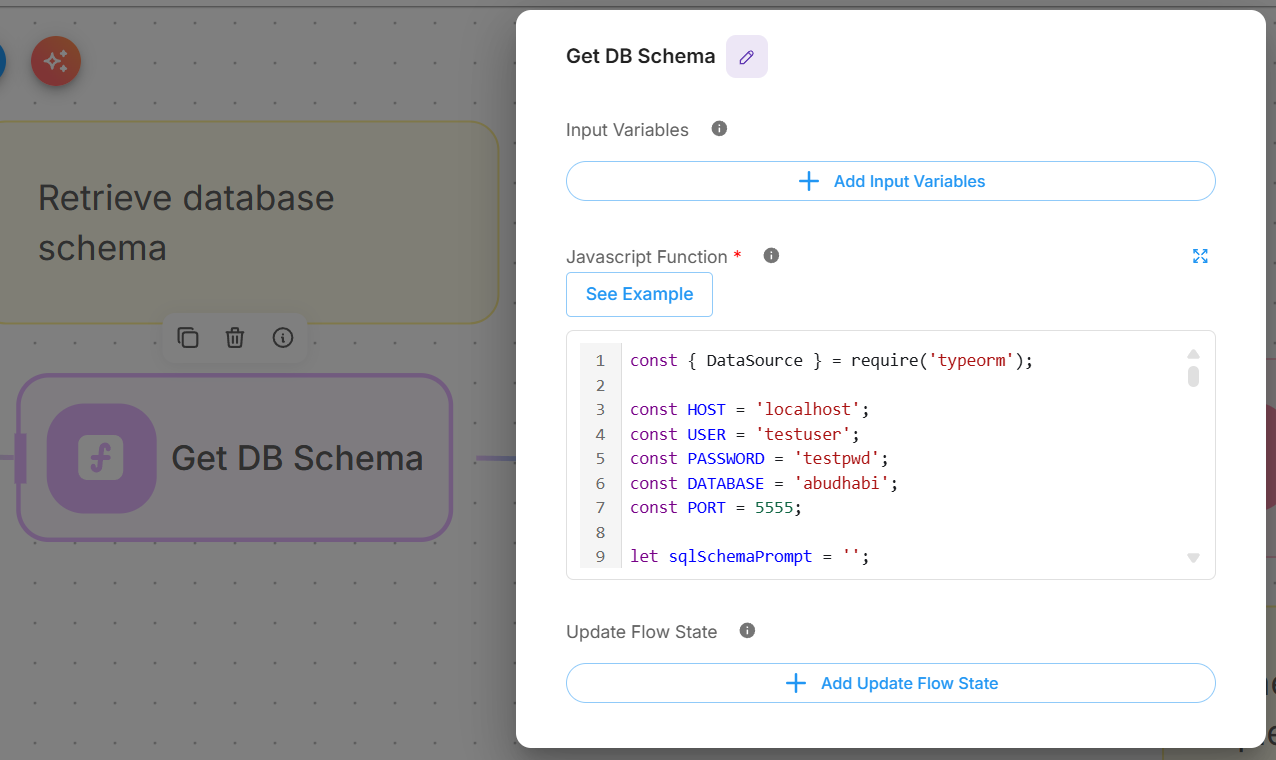Viewport: 1276px width, 760px height.
Task: Click the orange sparkle generate button
Action: (56, 62)
